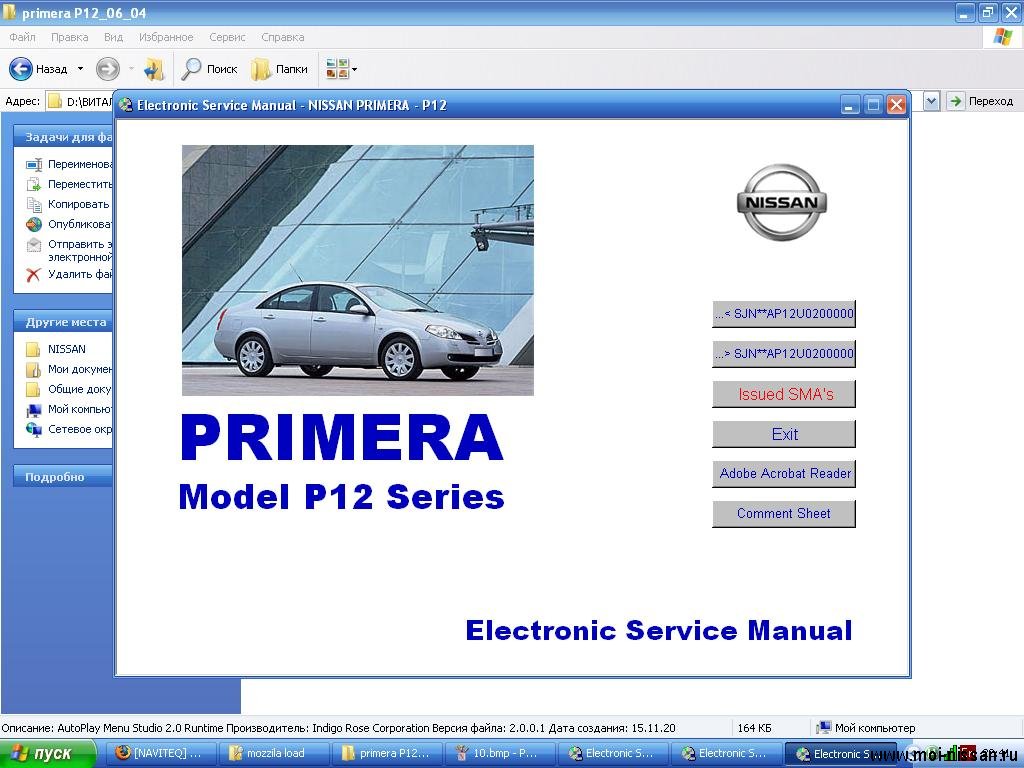This screenshot has height=768, width=1024.
Task: Expand the Подробно details panel header
Action: pos(63,477)
